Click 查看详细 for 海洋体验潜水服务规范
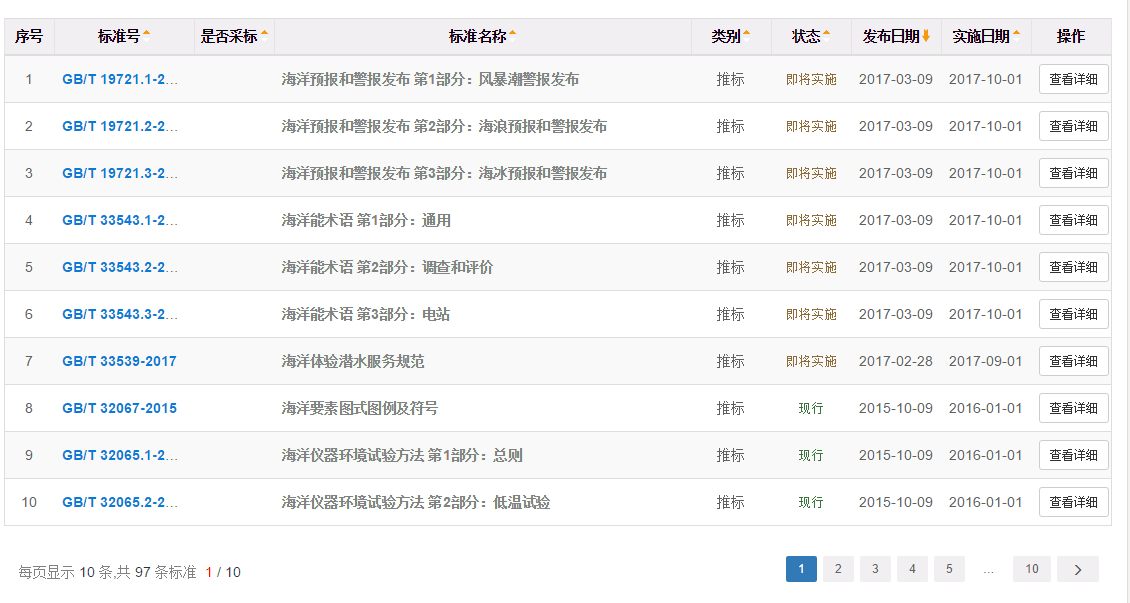 coord(1073,361)
